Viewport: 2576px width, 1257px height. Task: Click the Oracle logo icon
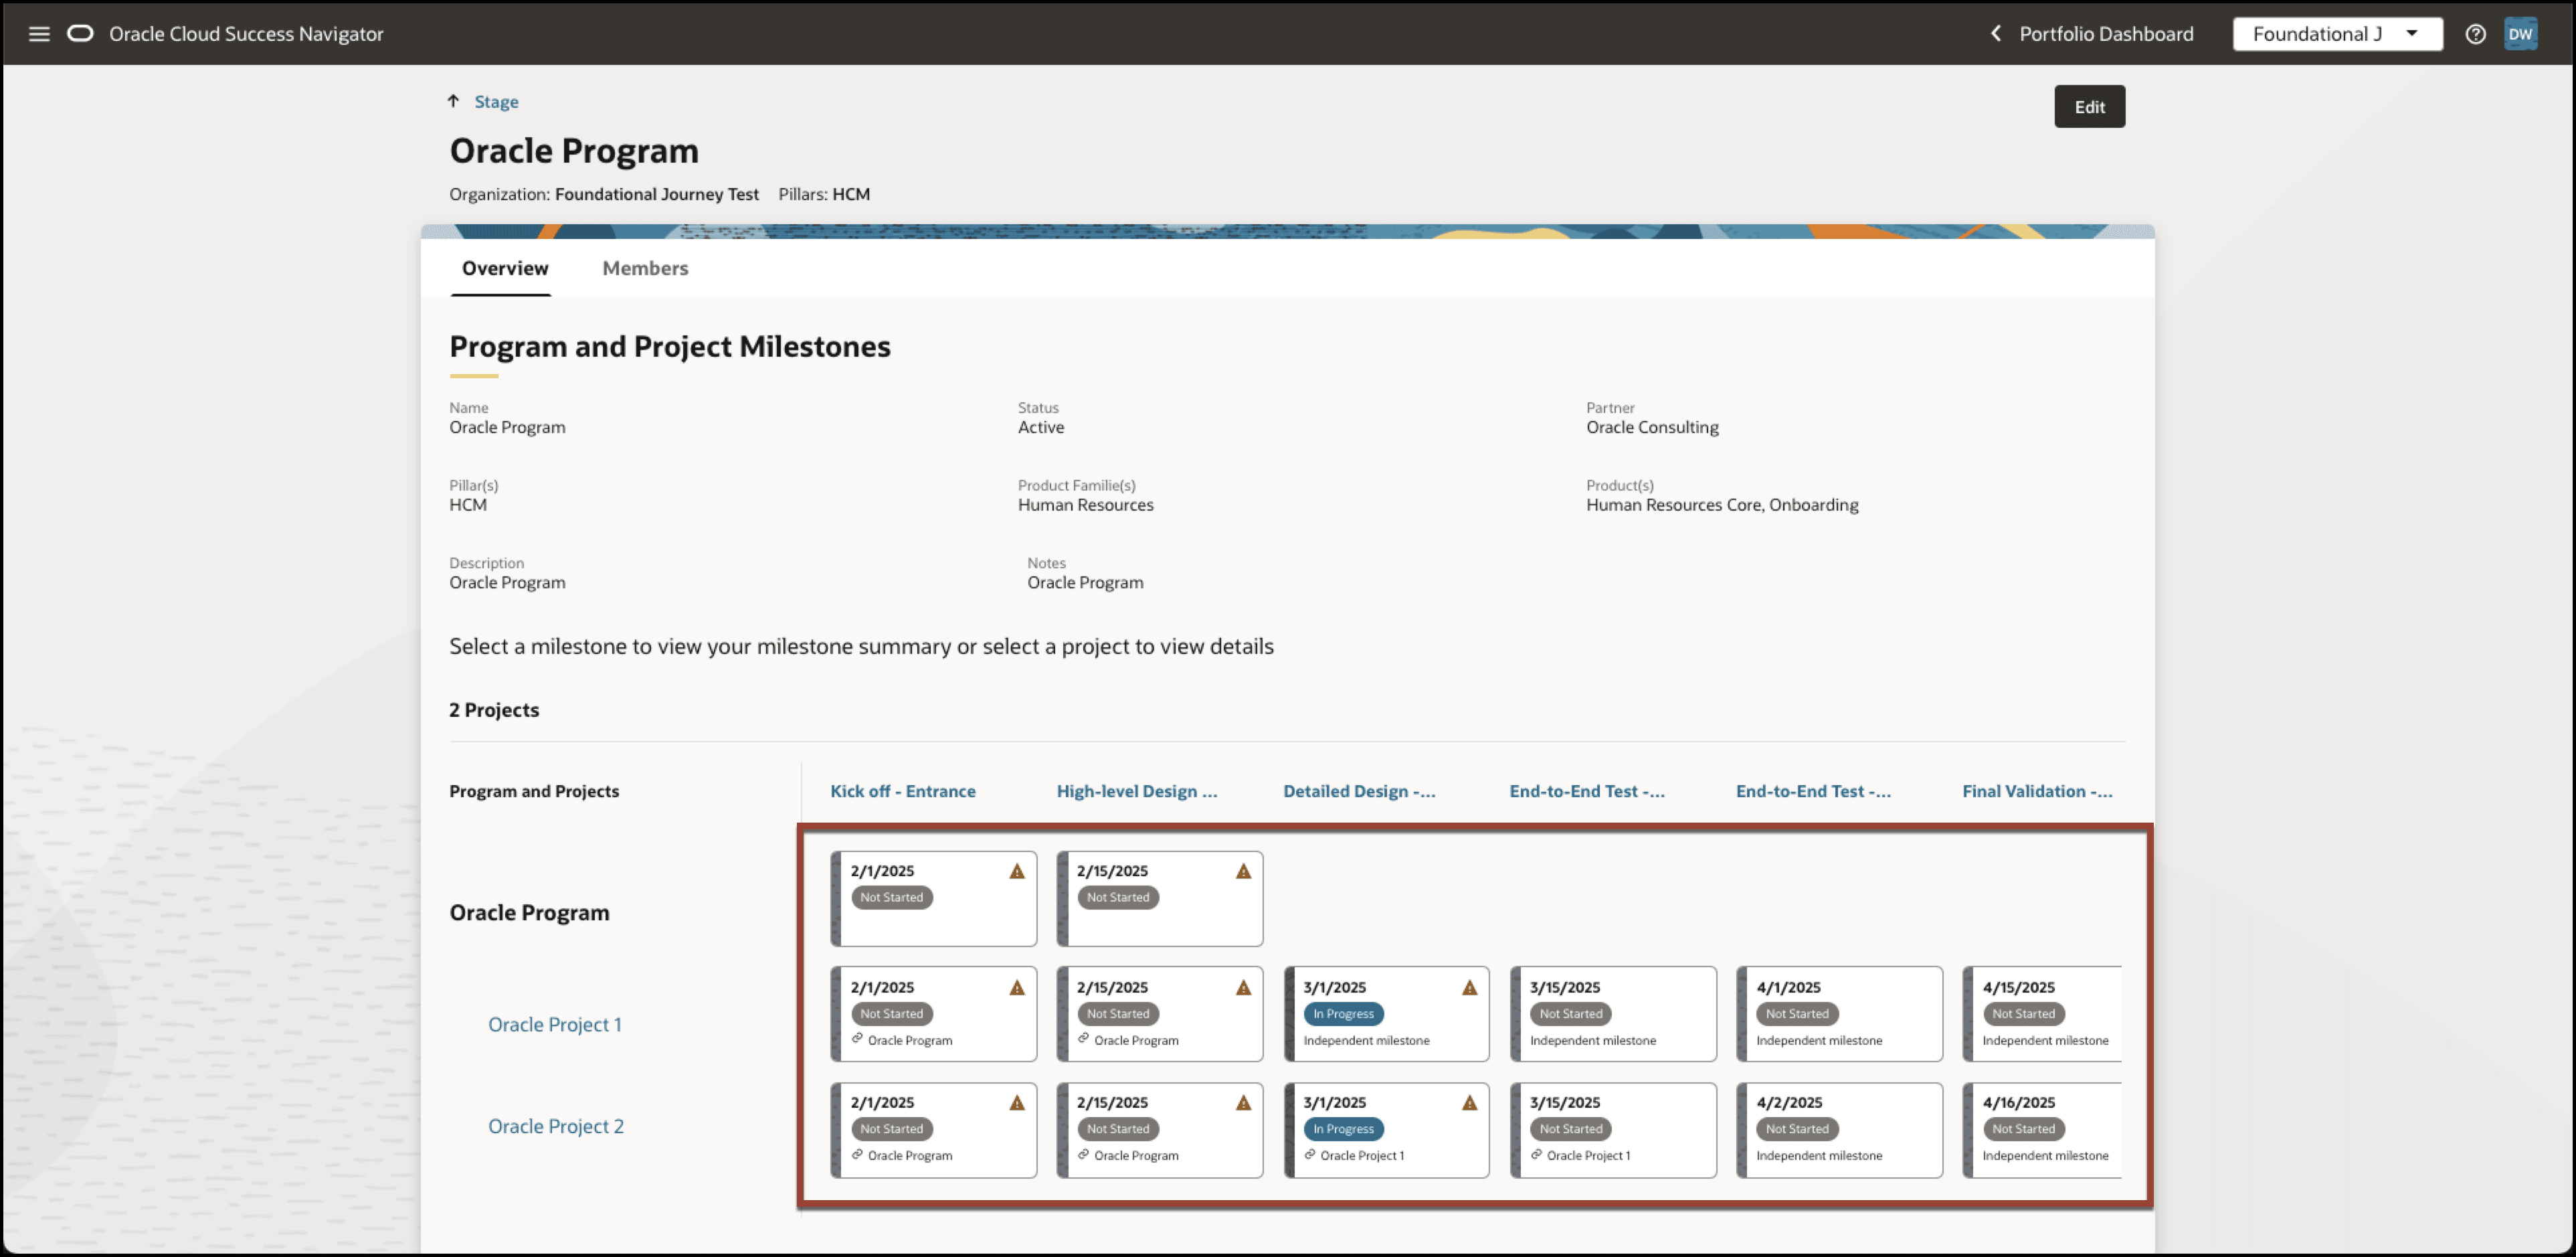[80, 33]
